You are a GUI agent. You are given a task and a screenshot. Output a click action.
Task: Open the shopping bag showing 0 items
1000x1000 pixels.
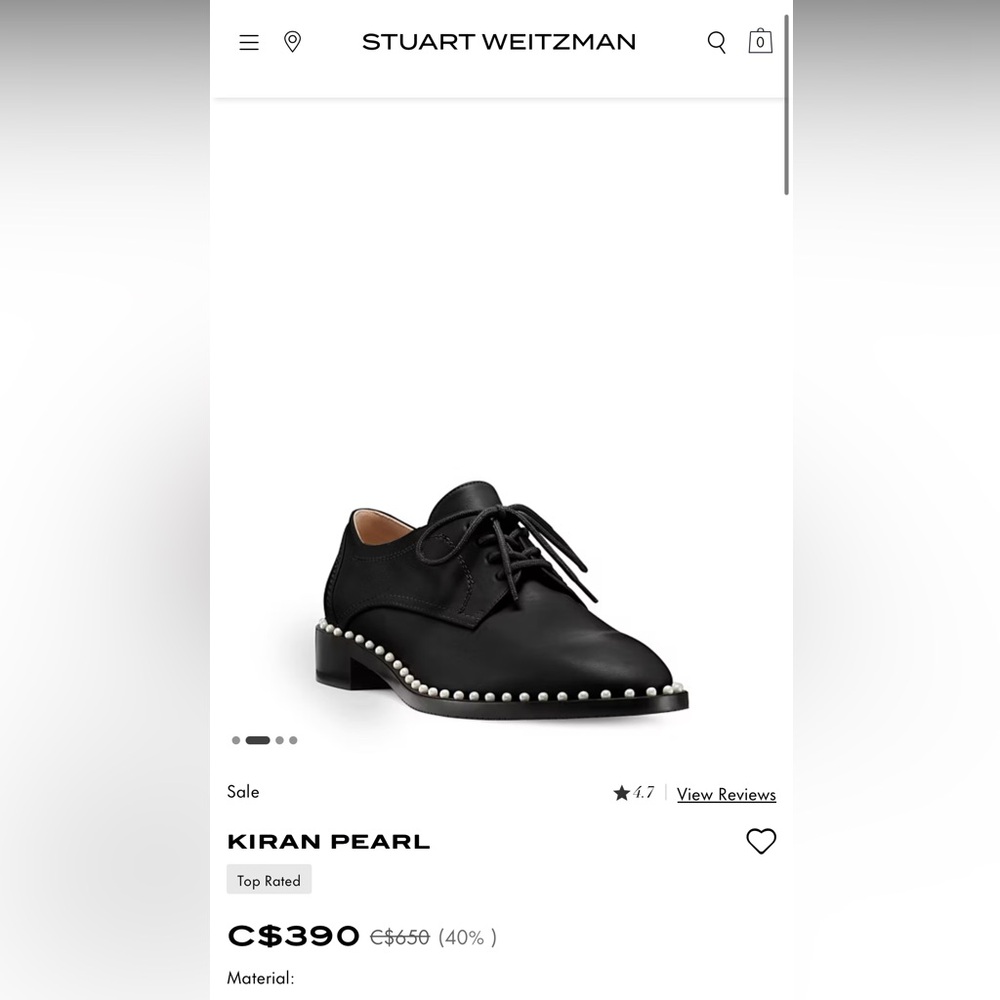point(760,41)
